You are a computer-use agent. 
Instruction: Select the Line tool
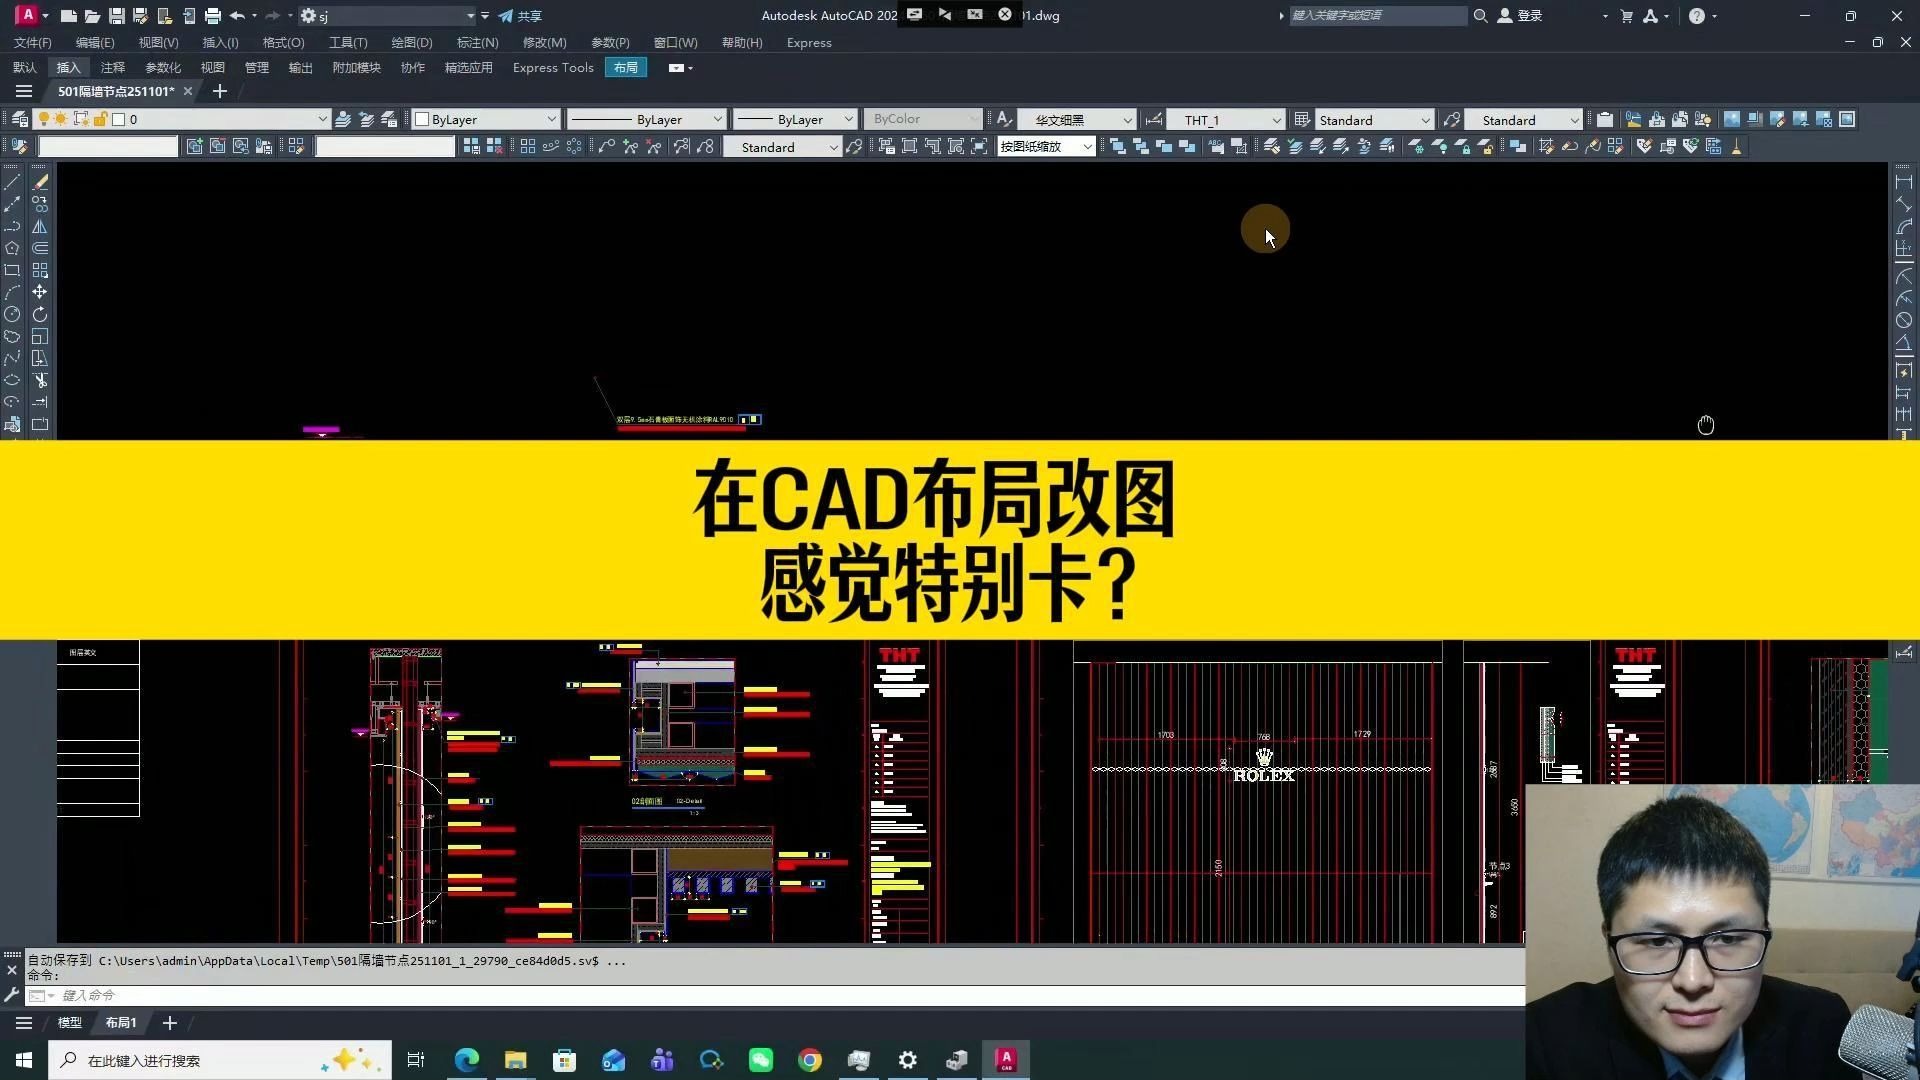(13, 182)
